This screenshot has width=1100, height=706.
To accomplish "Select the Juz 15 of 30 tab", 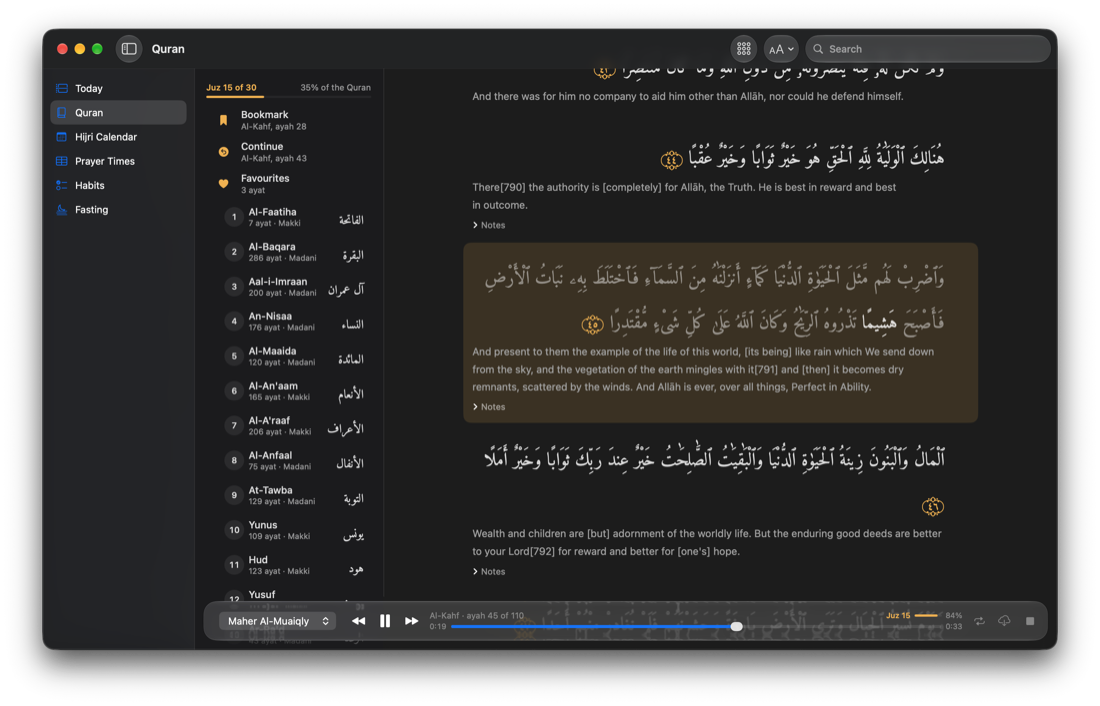I will (x=231, y=88).
